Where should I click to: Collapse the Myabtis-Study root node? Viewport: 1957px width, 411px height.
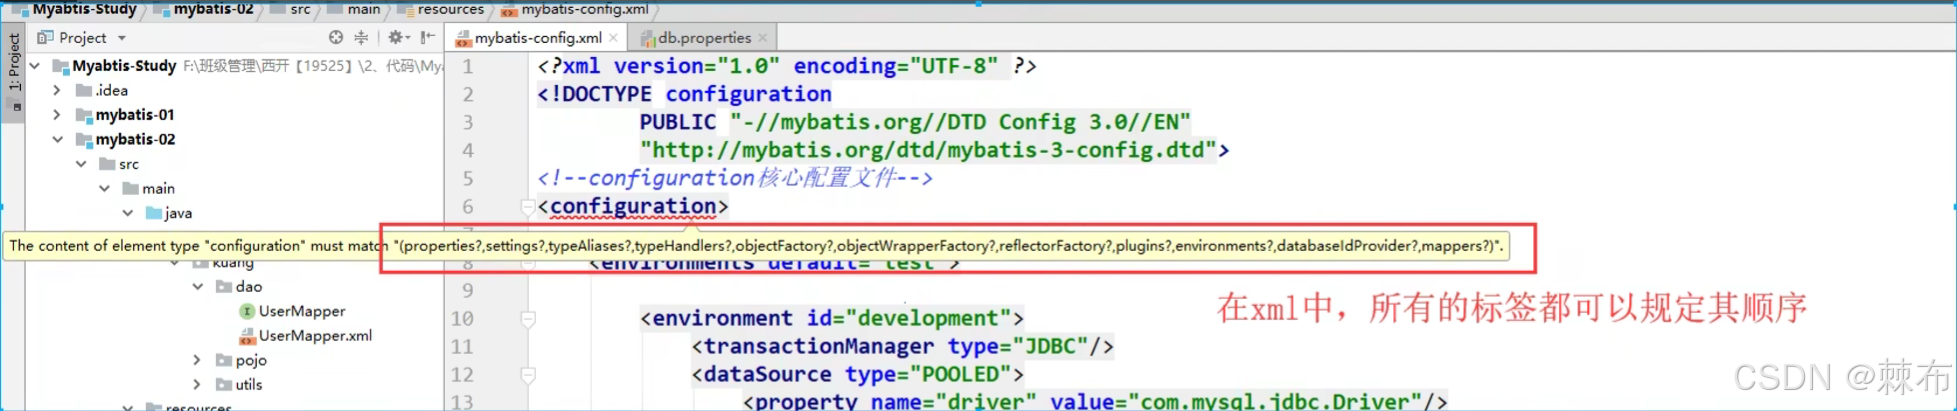coord(35,66)
